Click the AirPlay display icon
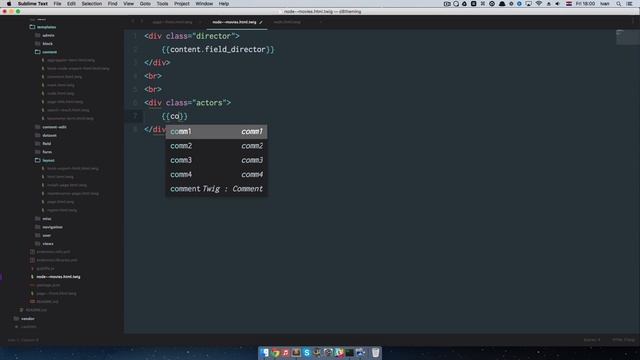Image resolution: width=640 pixels, height=360 pixels. (529, 4)
